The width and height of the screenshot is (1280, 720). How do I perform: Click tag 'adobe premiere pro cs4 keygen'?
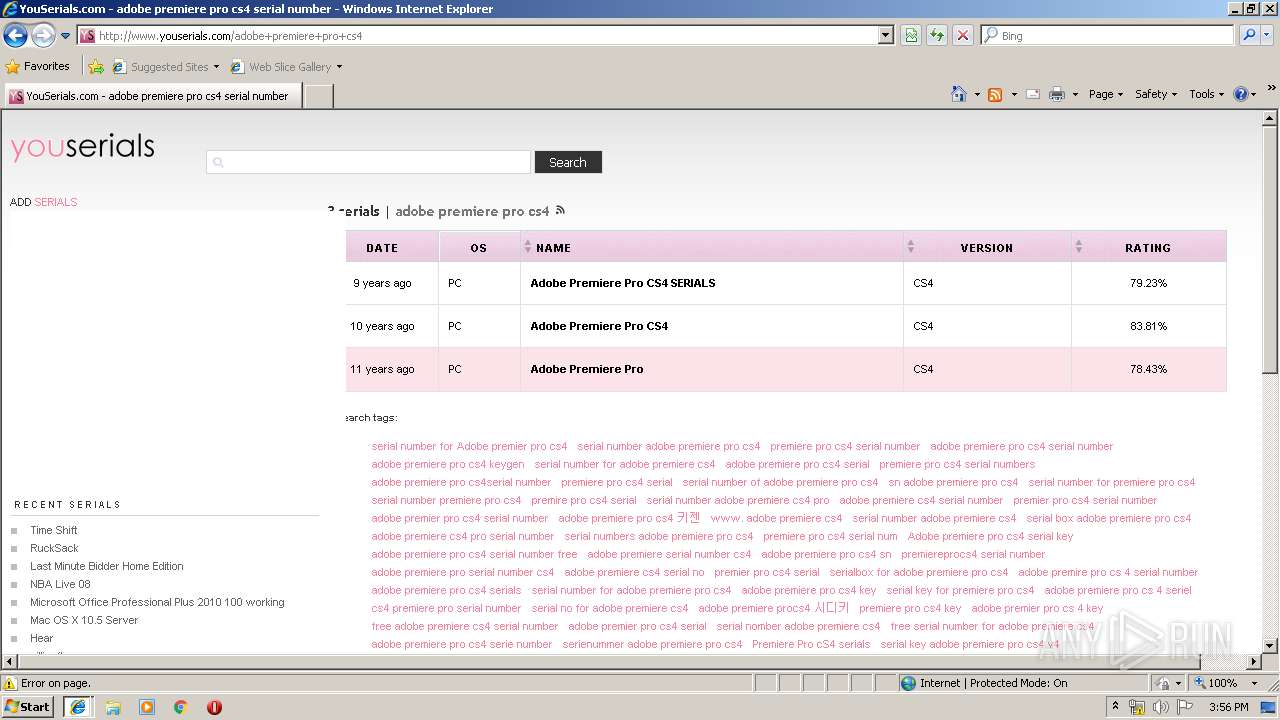tap(448, 464)
